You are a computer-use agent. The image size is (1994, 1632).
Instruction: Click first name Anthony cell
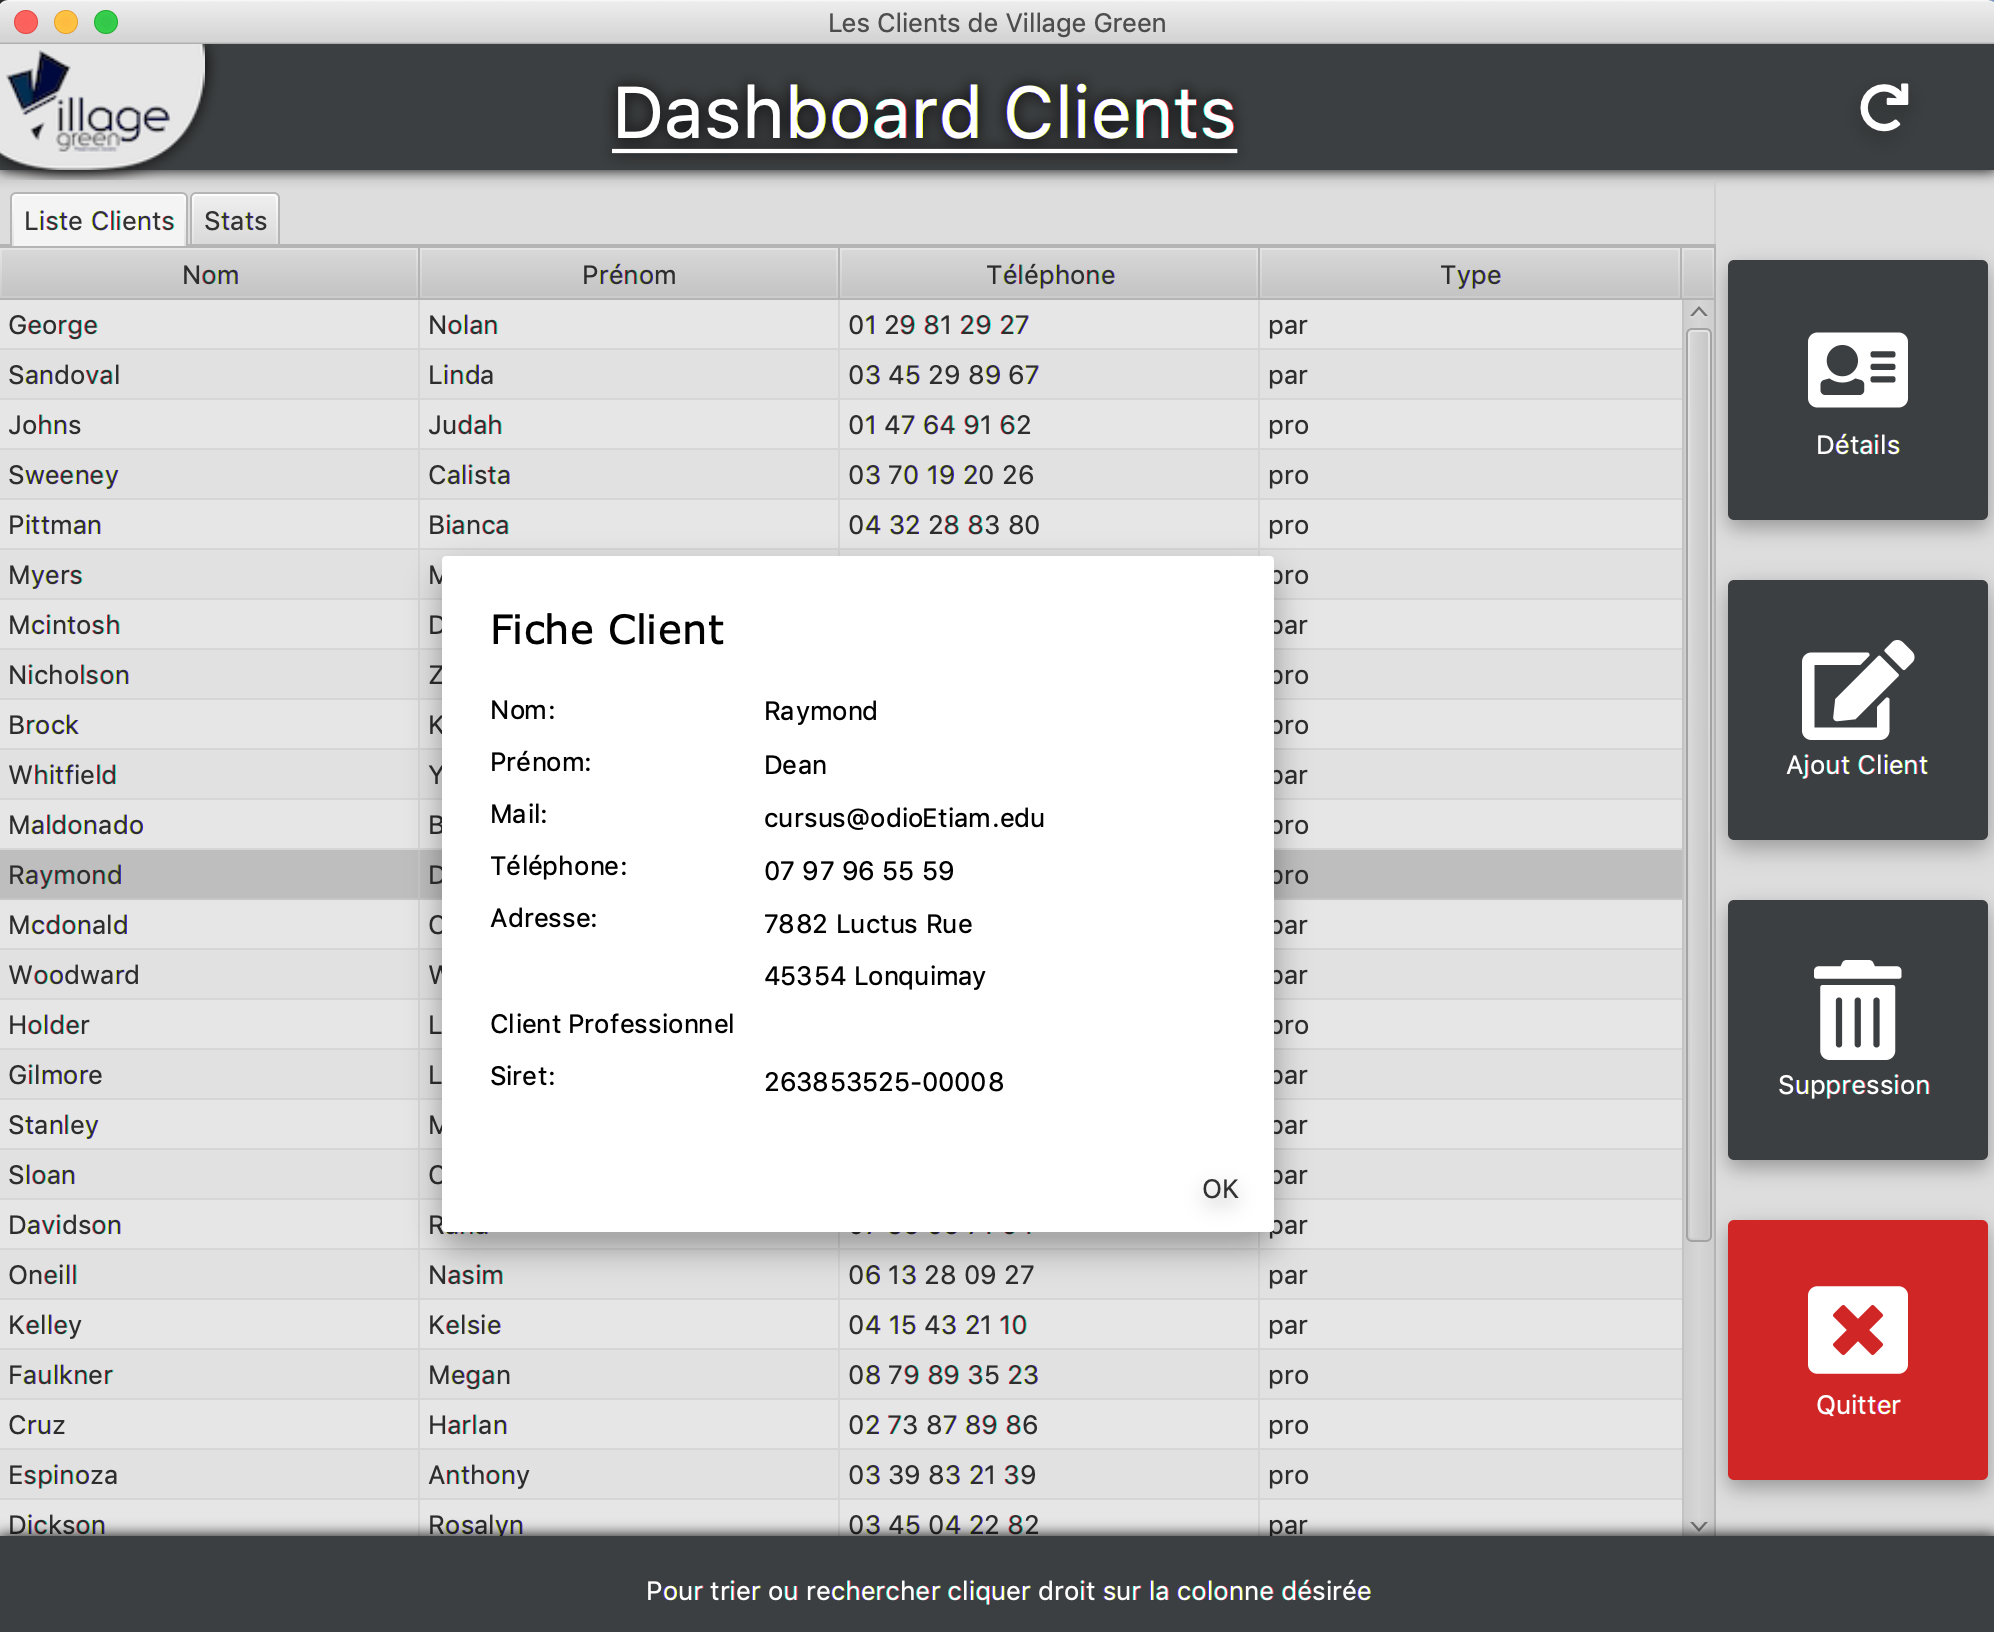click(629, 1475)
